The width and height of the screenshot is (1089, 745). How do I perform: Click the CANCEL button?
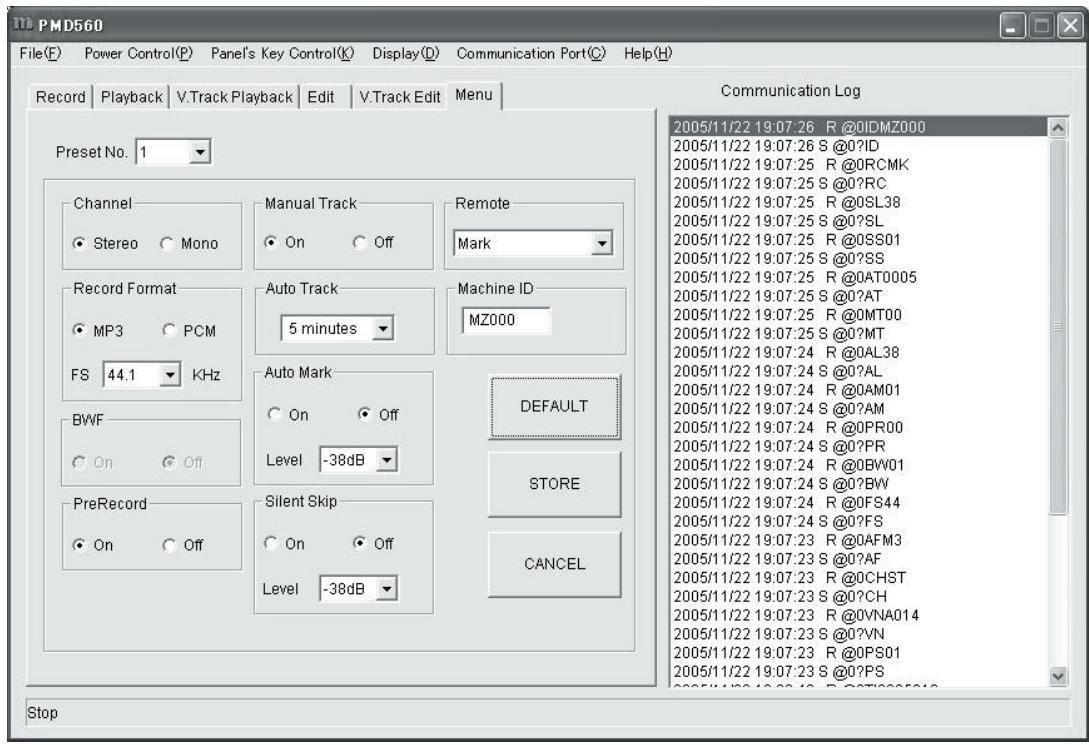(554, 564)
